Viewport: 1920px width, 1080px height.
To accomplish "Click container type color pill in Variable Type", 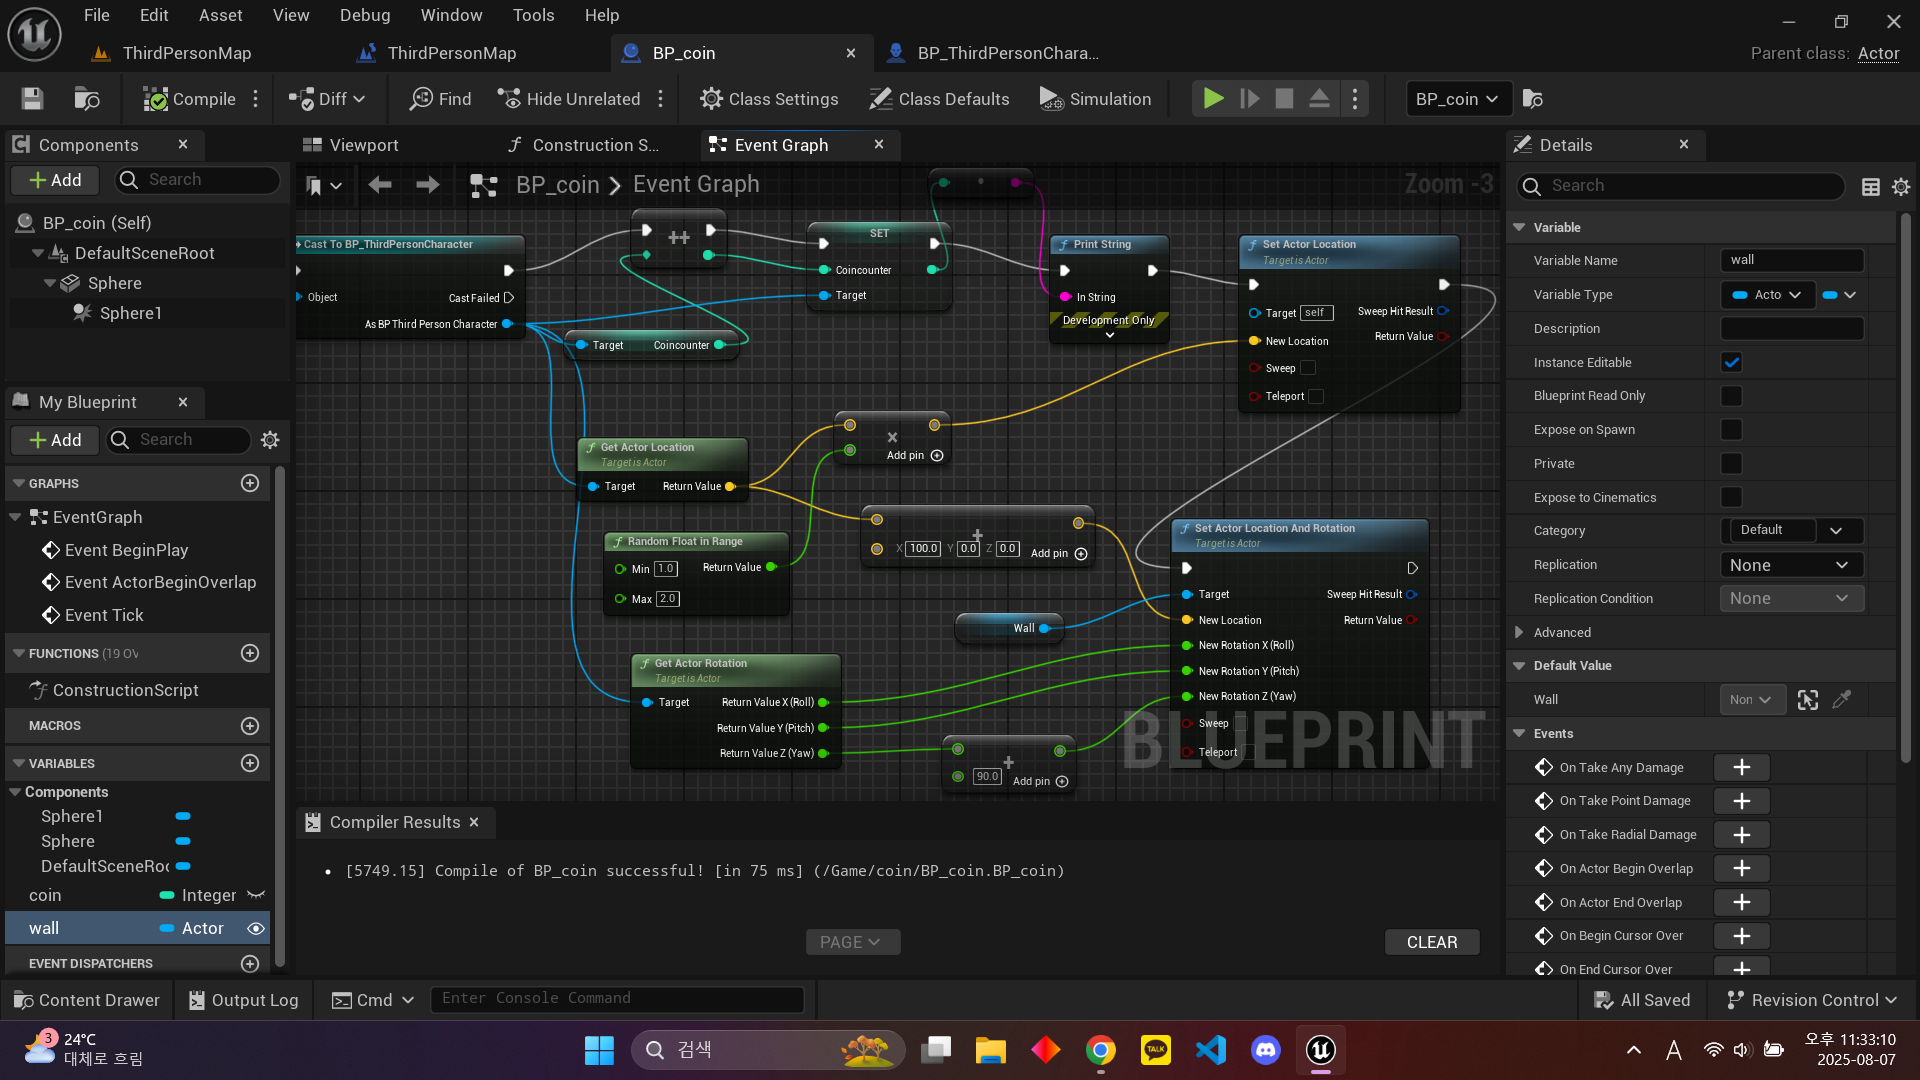I will 1838,295.
